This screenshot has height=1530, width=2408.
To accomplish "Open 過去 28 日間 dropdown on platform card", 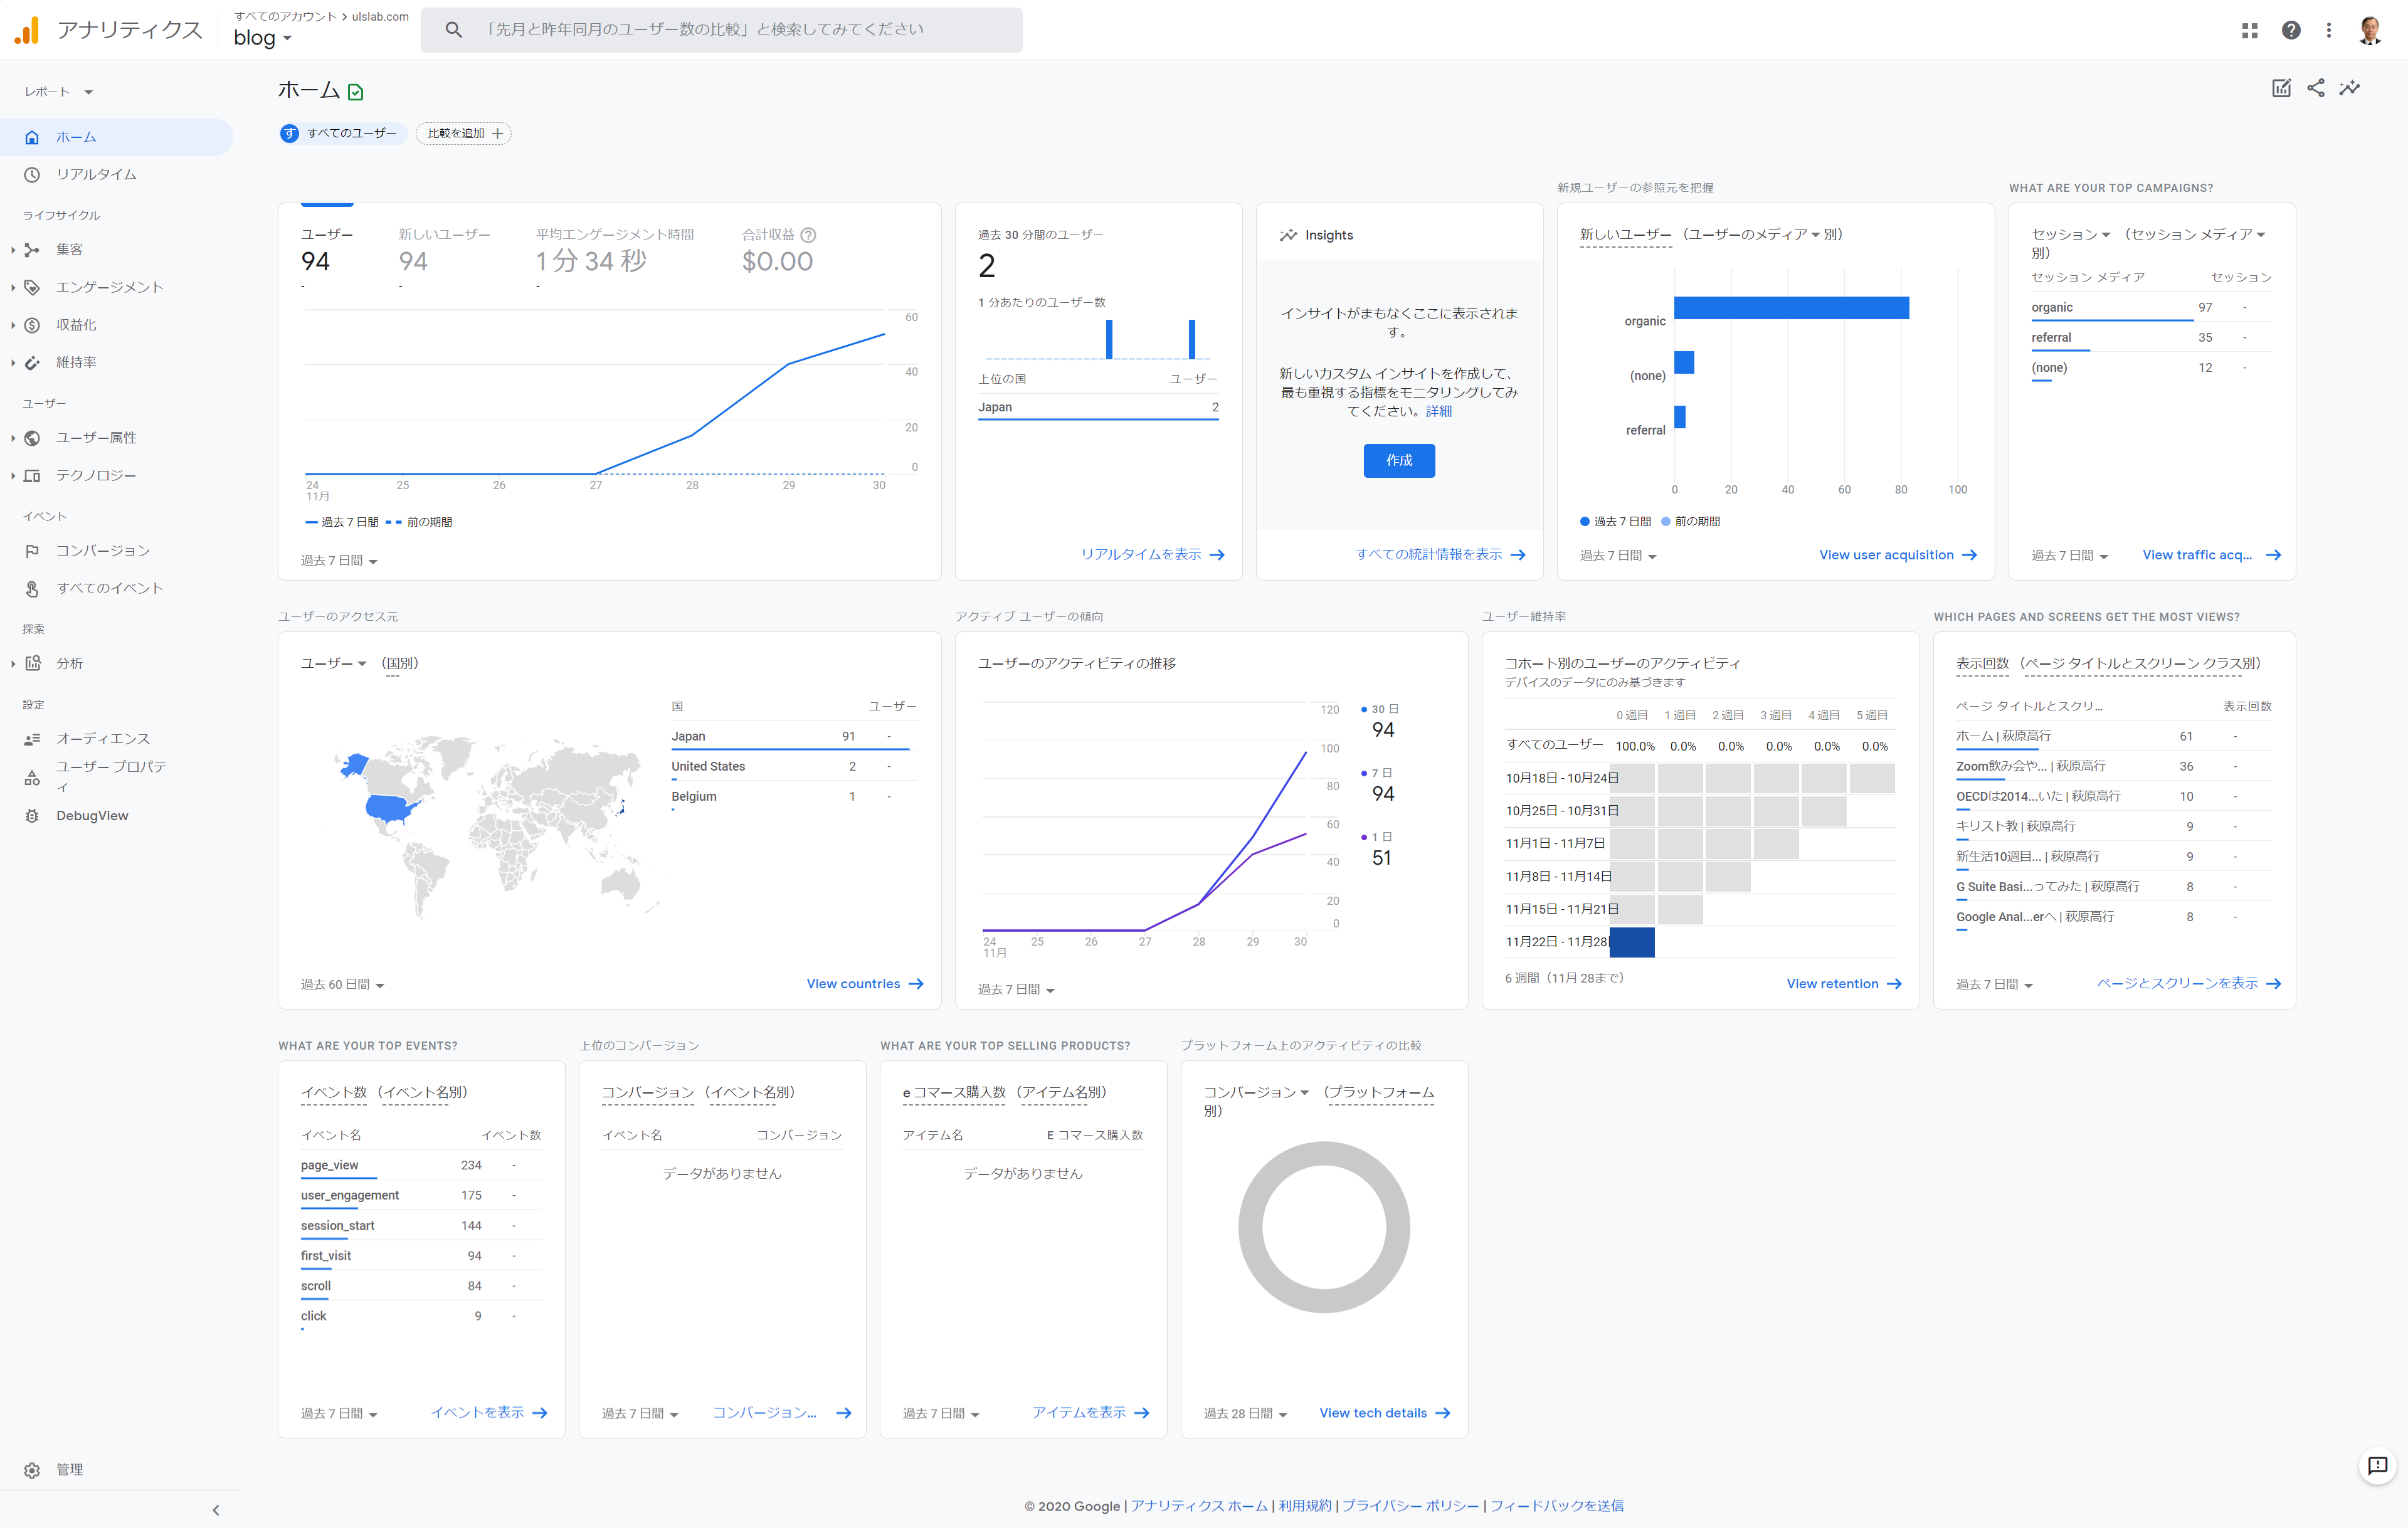I will [x=1245, y=1414].
